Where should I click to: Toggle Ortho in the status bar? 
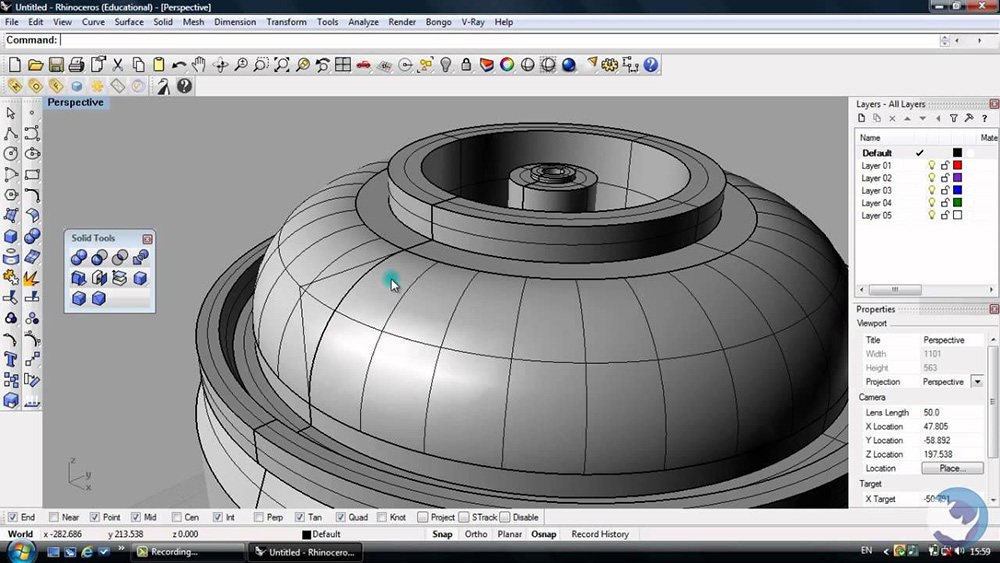click(x=476, y=534)
